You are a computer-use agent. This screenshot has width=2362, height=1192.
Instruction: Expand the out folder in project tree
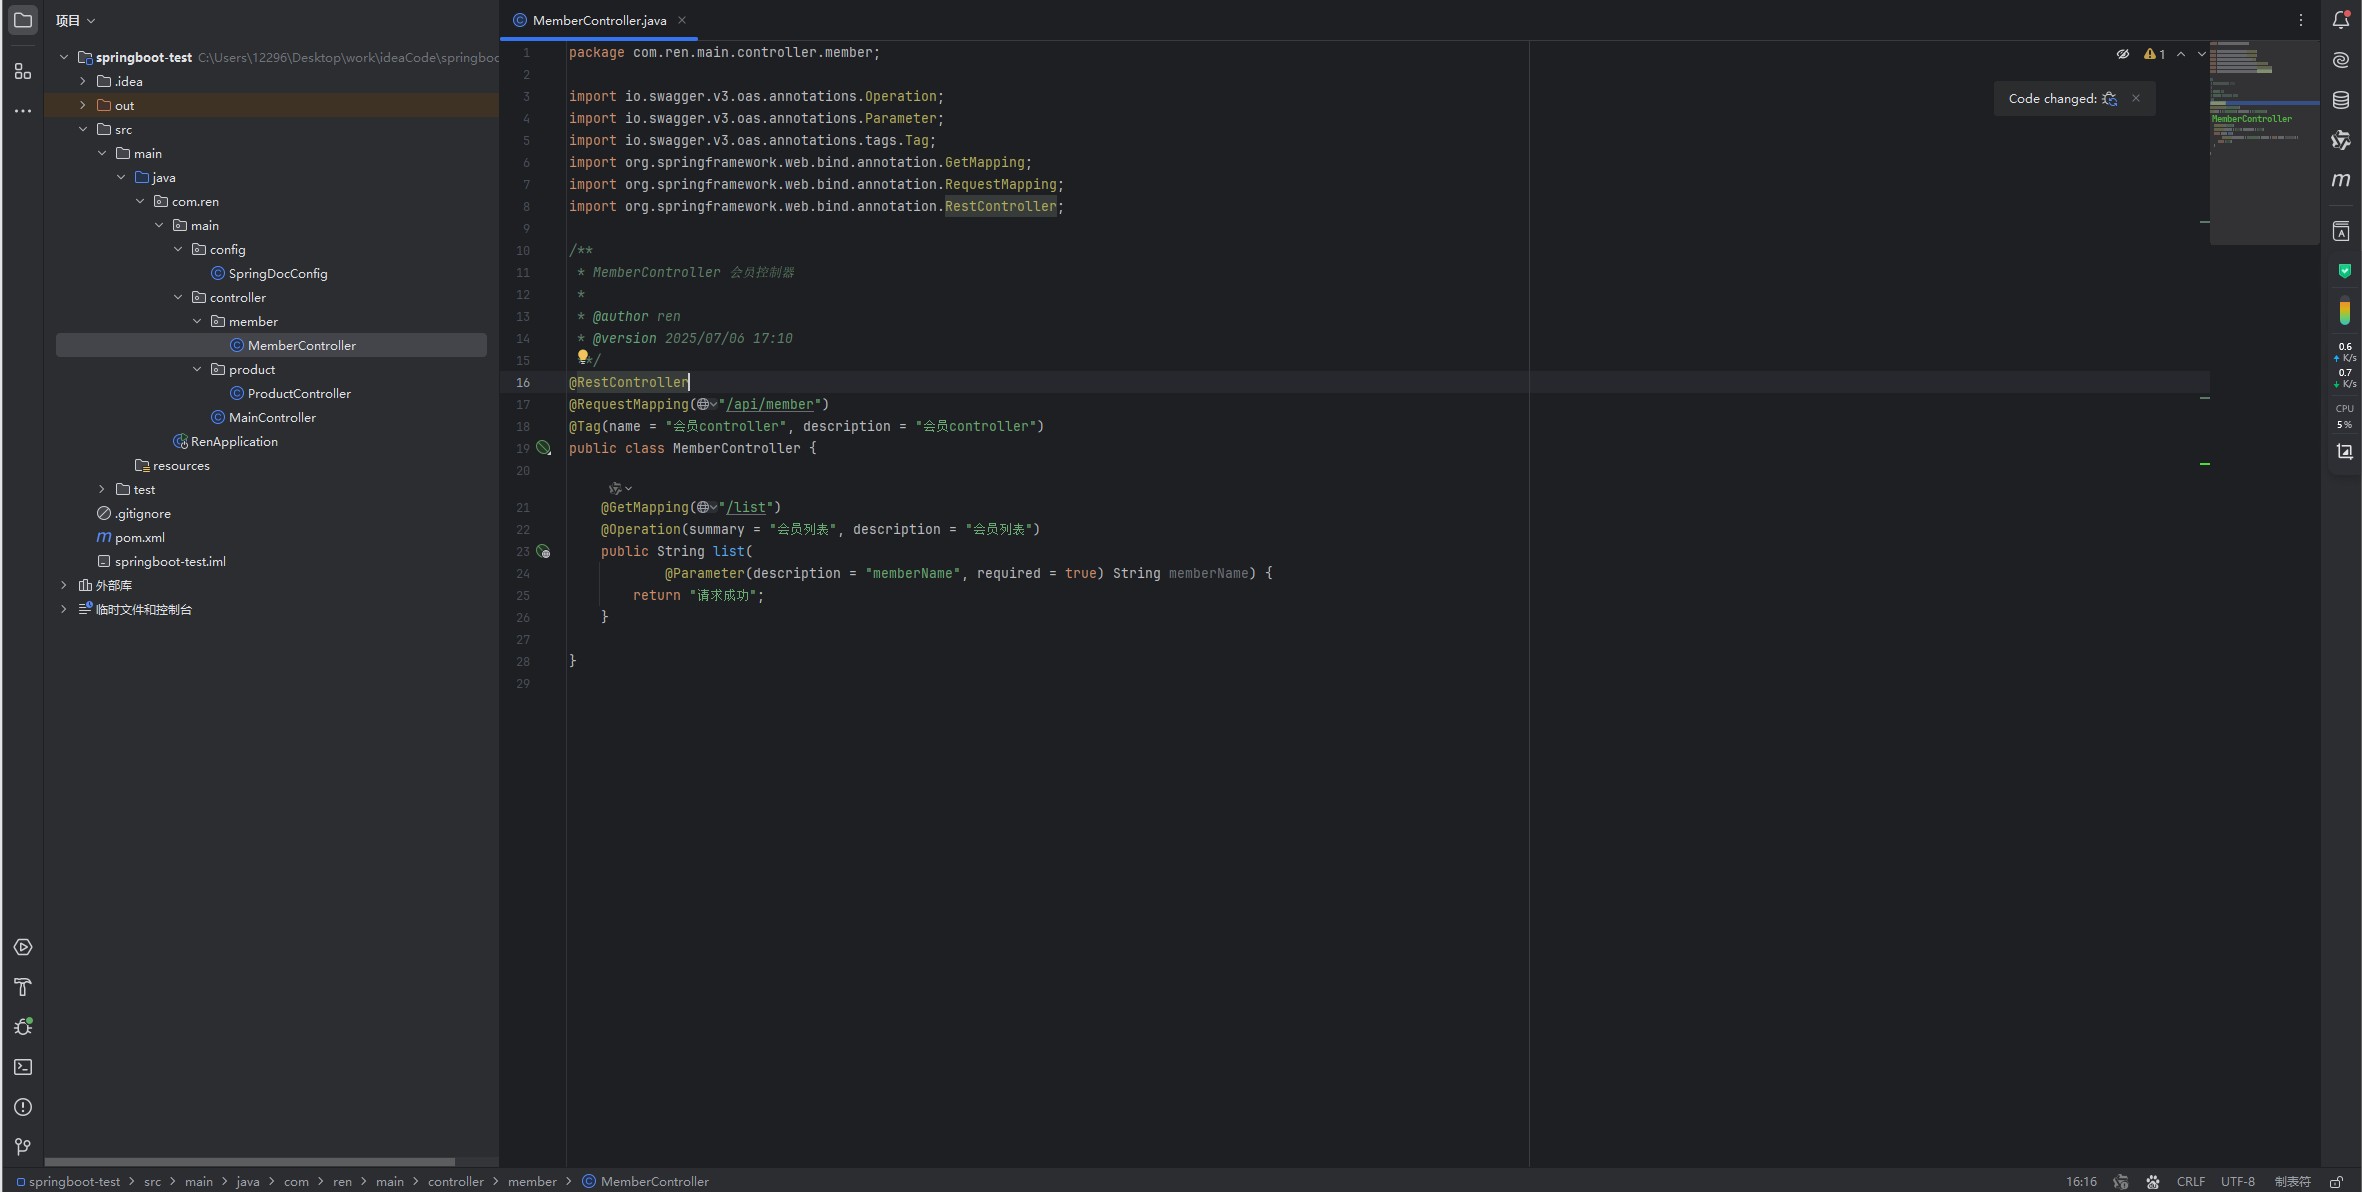coord(83,105)
